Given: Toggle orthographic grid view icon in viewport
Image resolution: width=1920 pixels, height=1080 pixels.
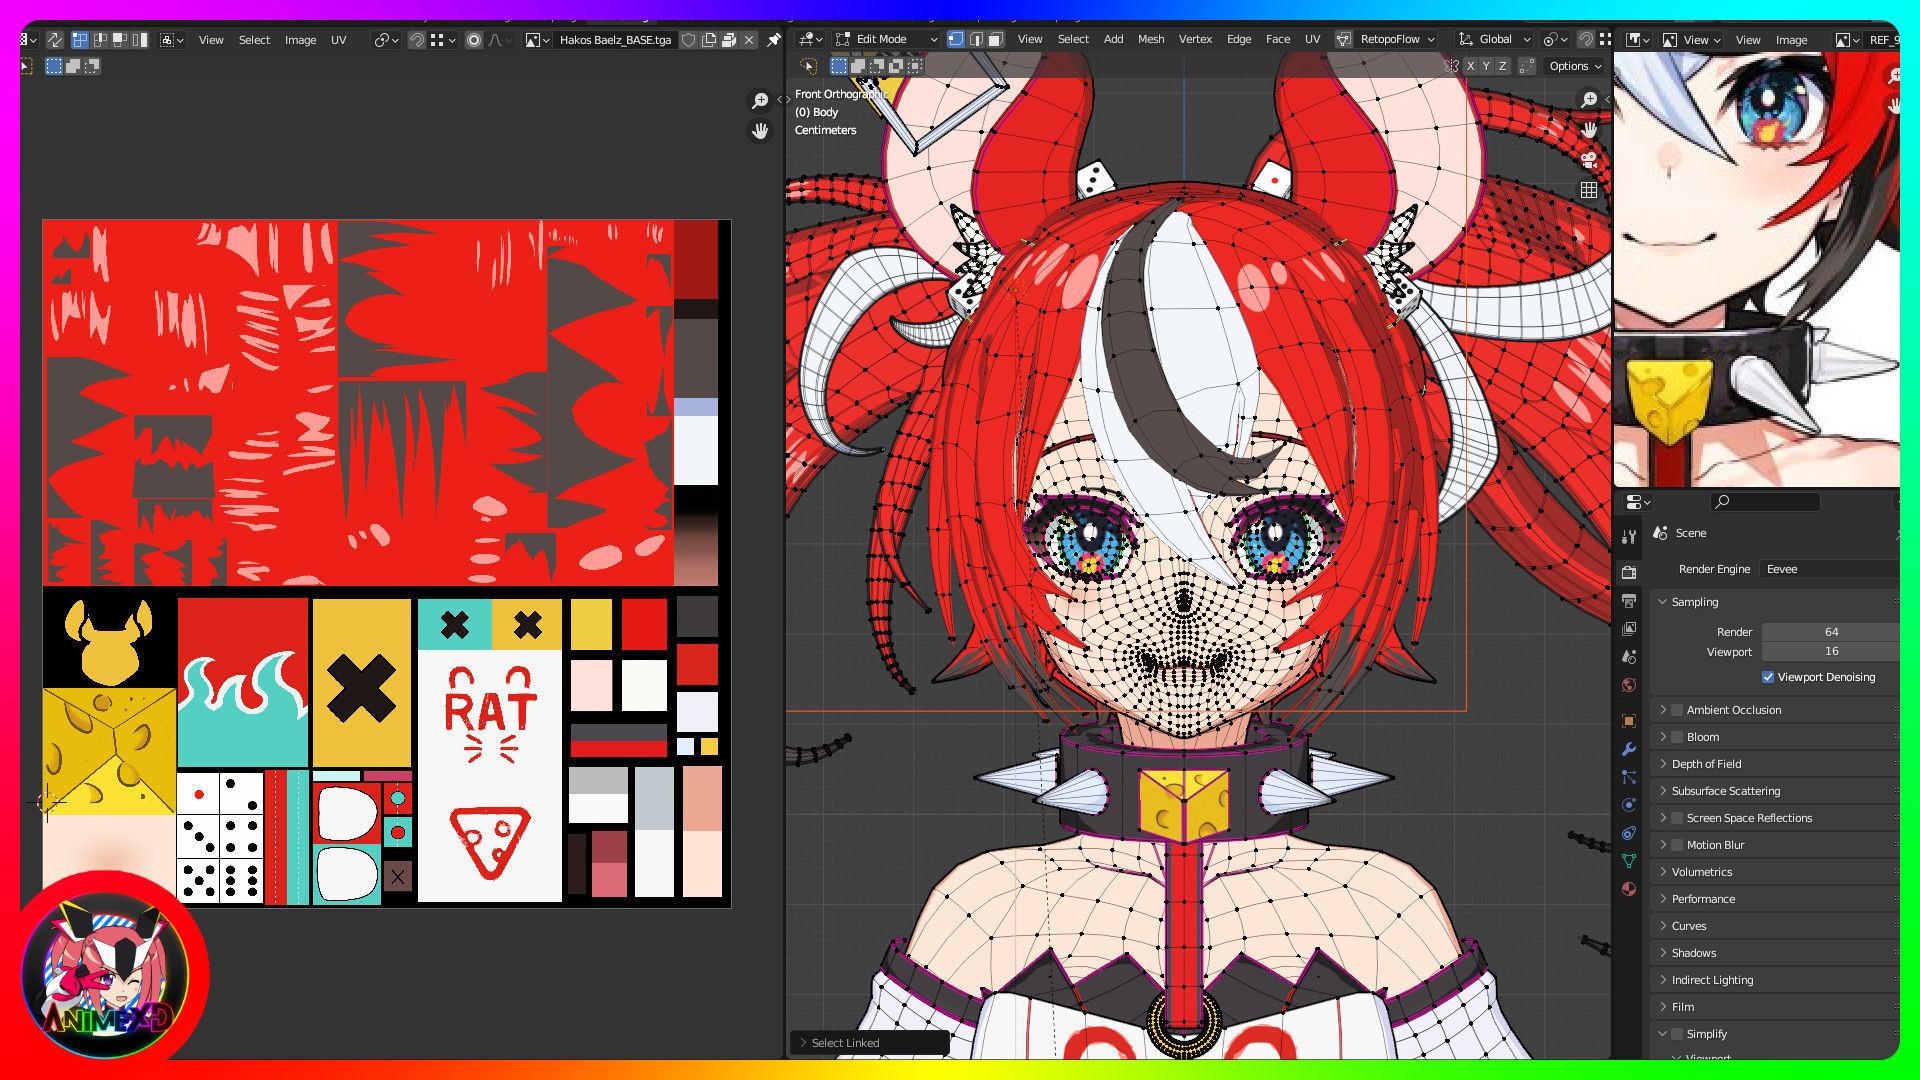Looking at the screenshot, I should click(1589, 190).
